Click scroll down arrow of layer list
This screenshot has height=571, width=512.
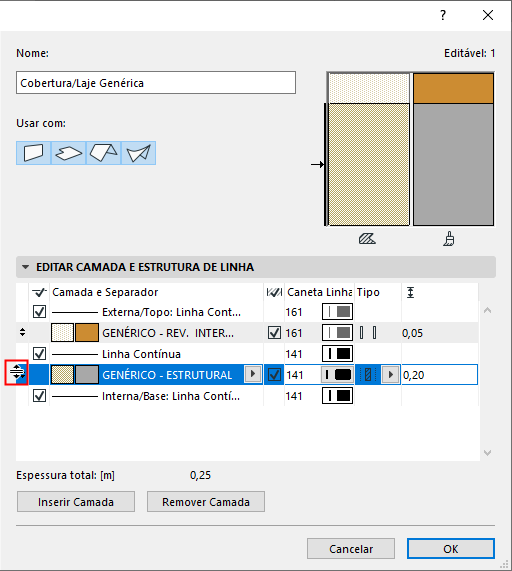488,453
